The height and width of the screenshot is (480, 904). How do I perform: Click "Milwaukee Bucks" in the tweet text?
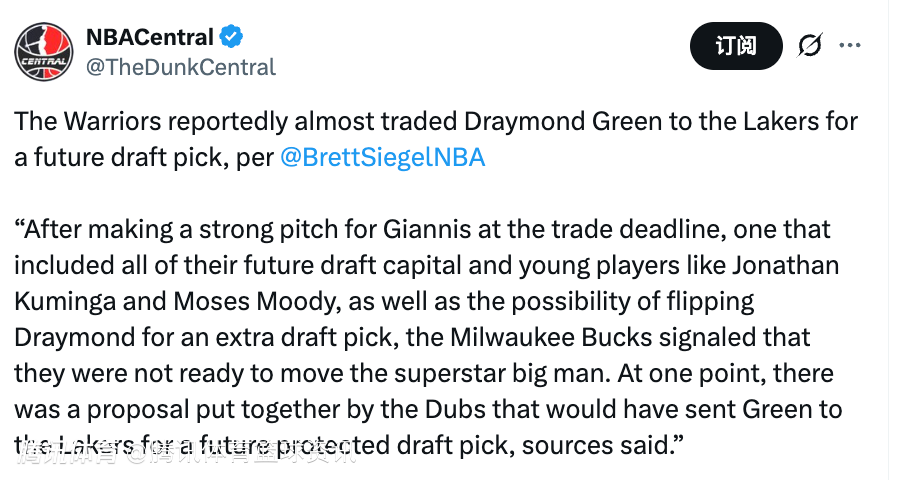(x=553, y=337)
